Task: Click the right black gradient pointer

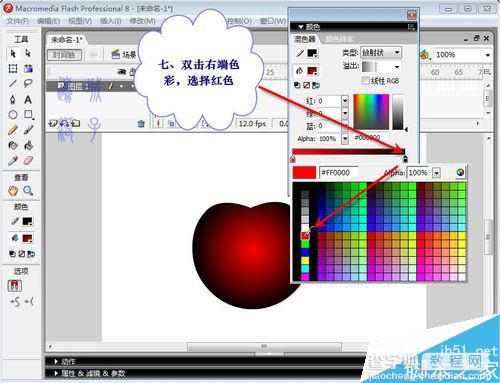Action: pos(405,159)
